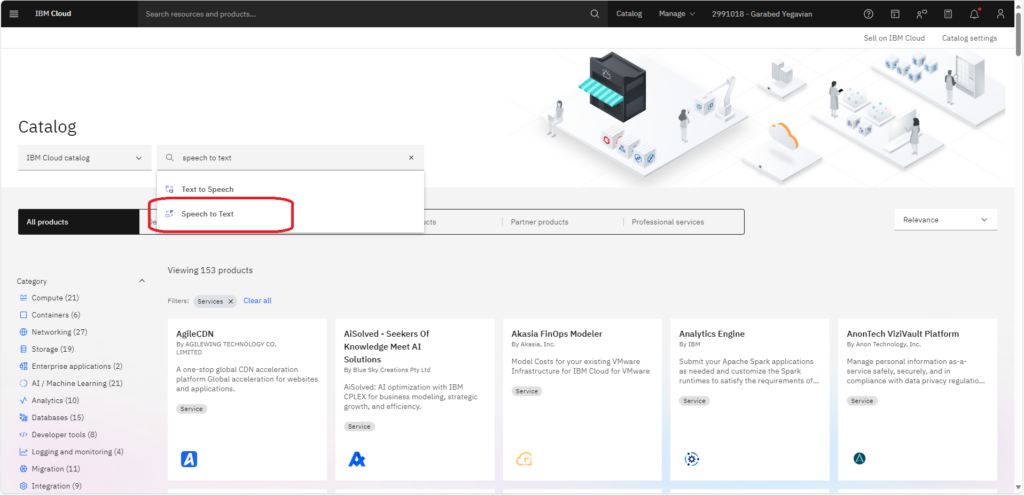The width and height of the screenshot is (1024, 496).
Task: Open AiSolved - Seekers Of Knowledge title
Action: click(x=387, y=347)
